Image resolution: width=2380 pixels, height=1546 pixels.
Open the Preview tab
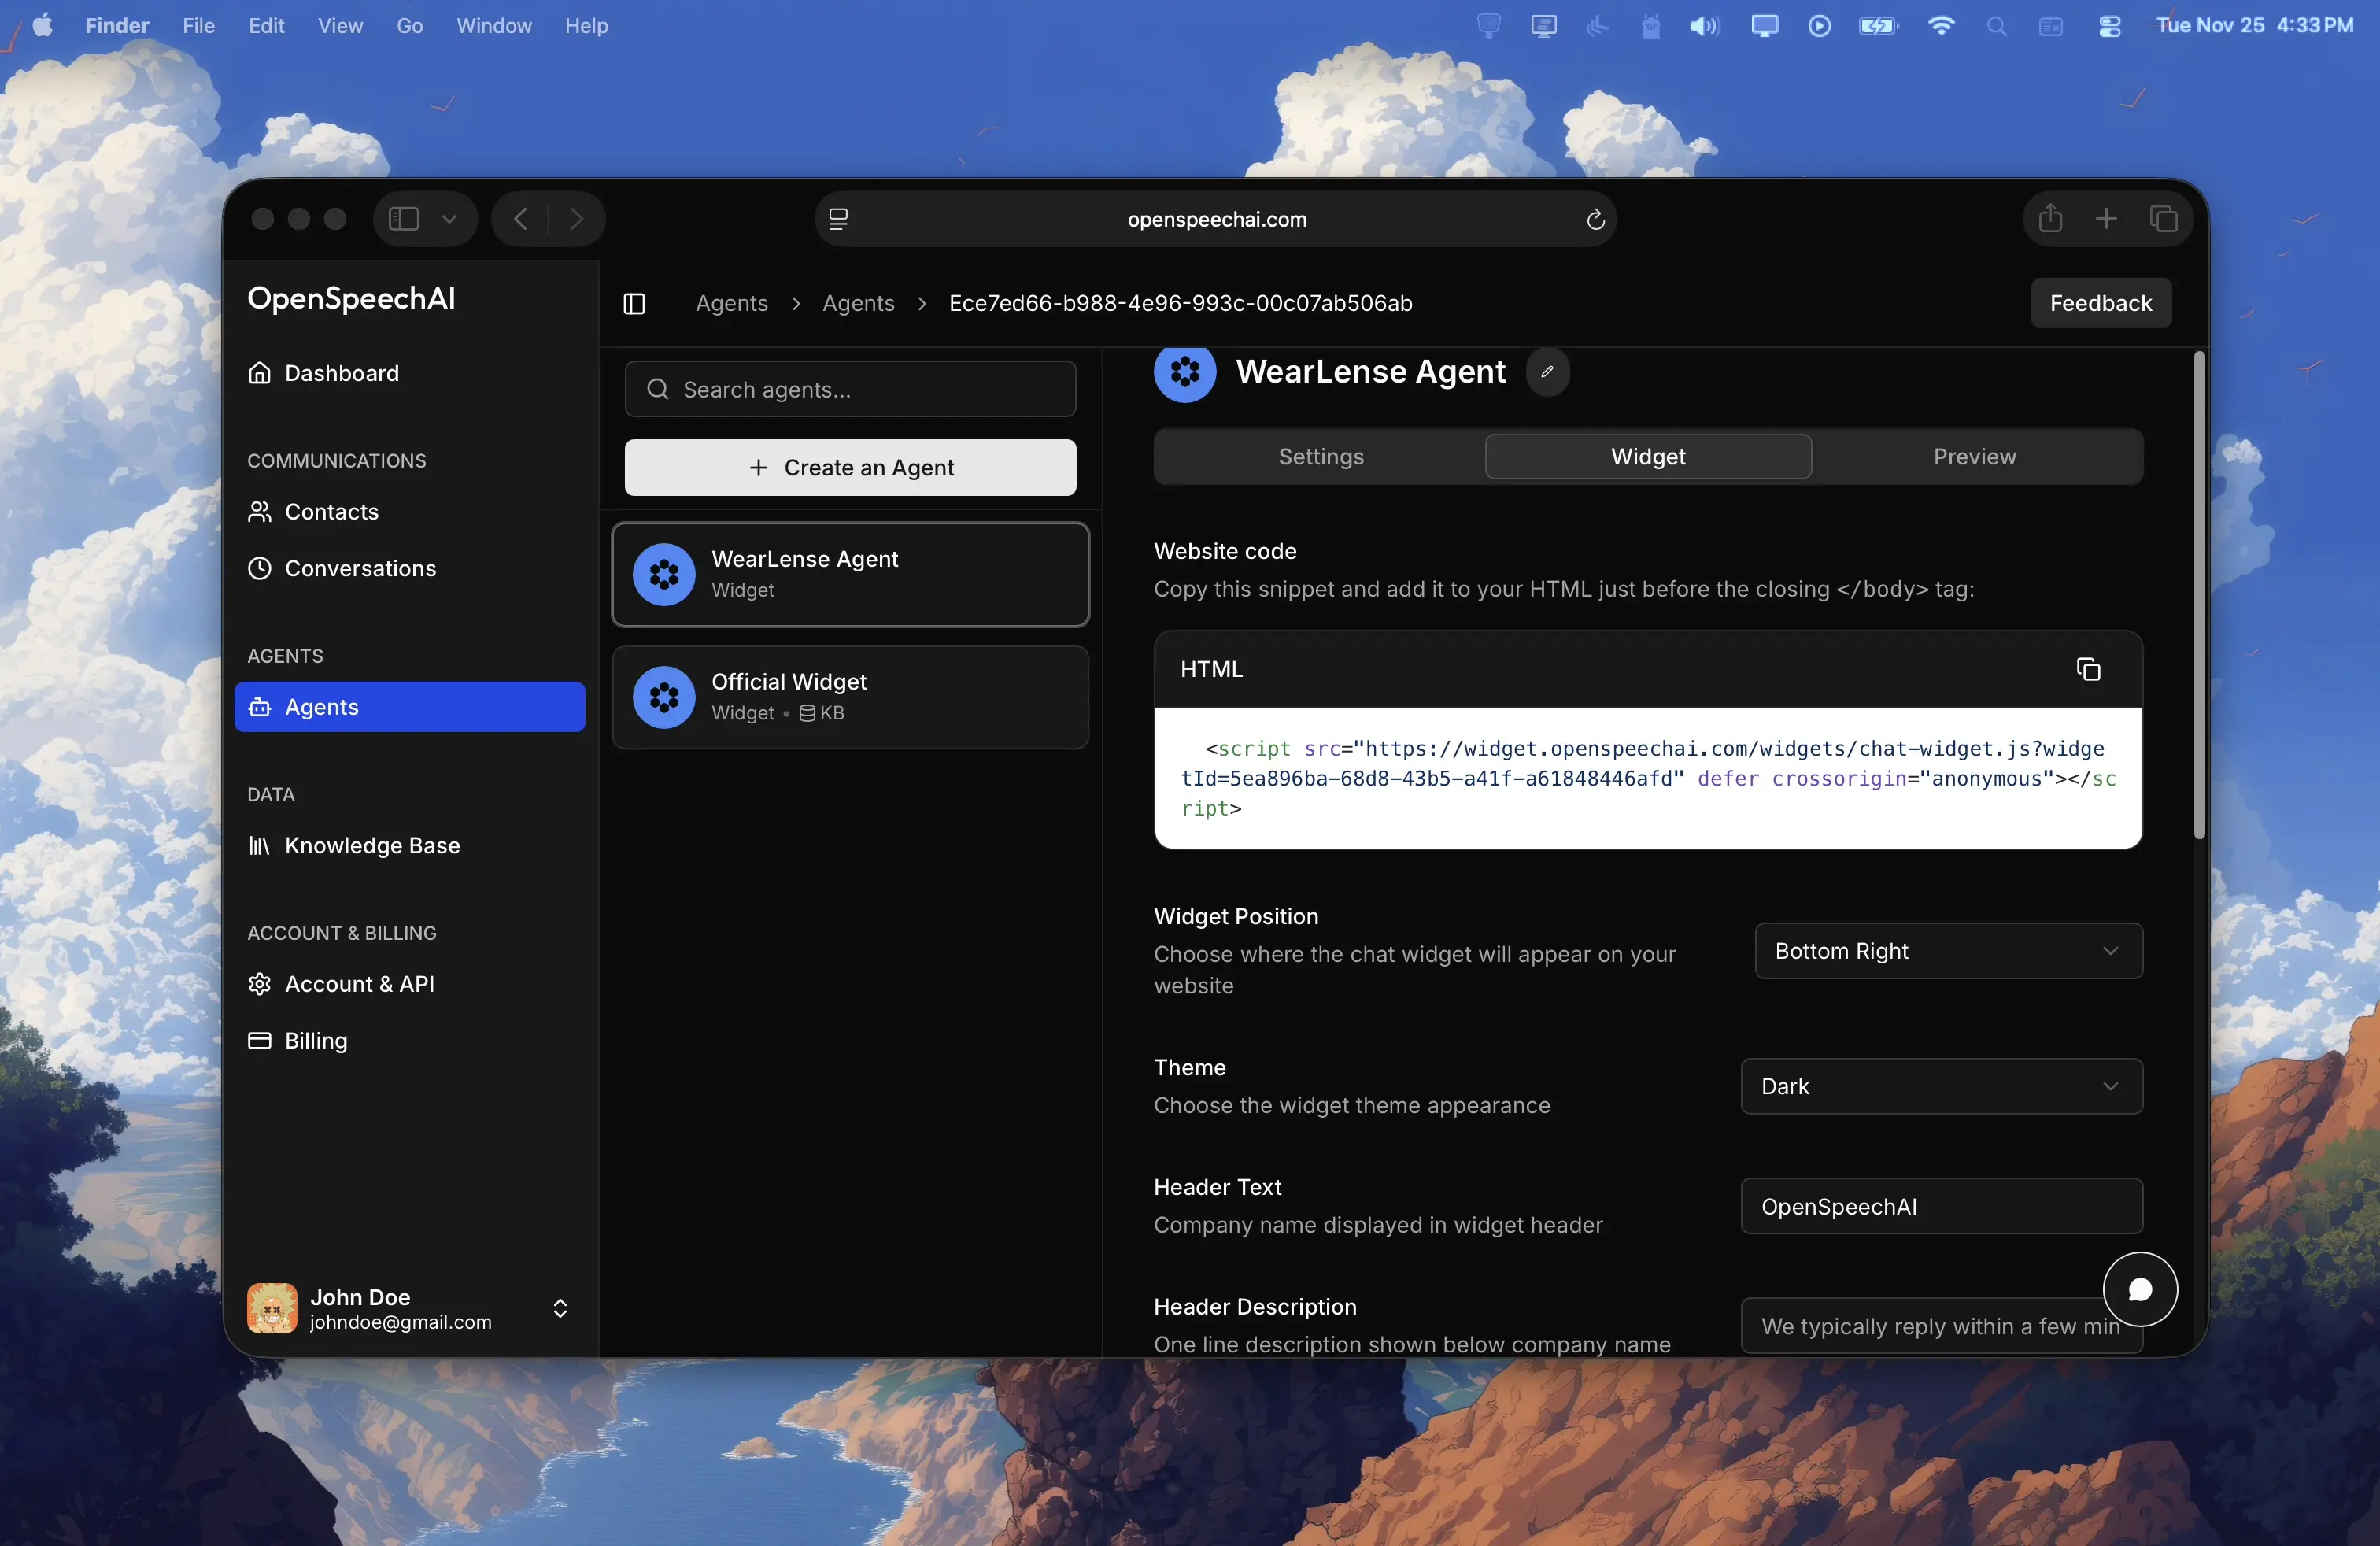click(x=1974, y=456)
